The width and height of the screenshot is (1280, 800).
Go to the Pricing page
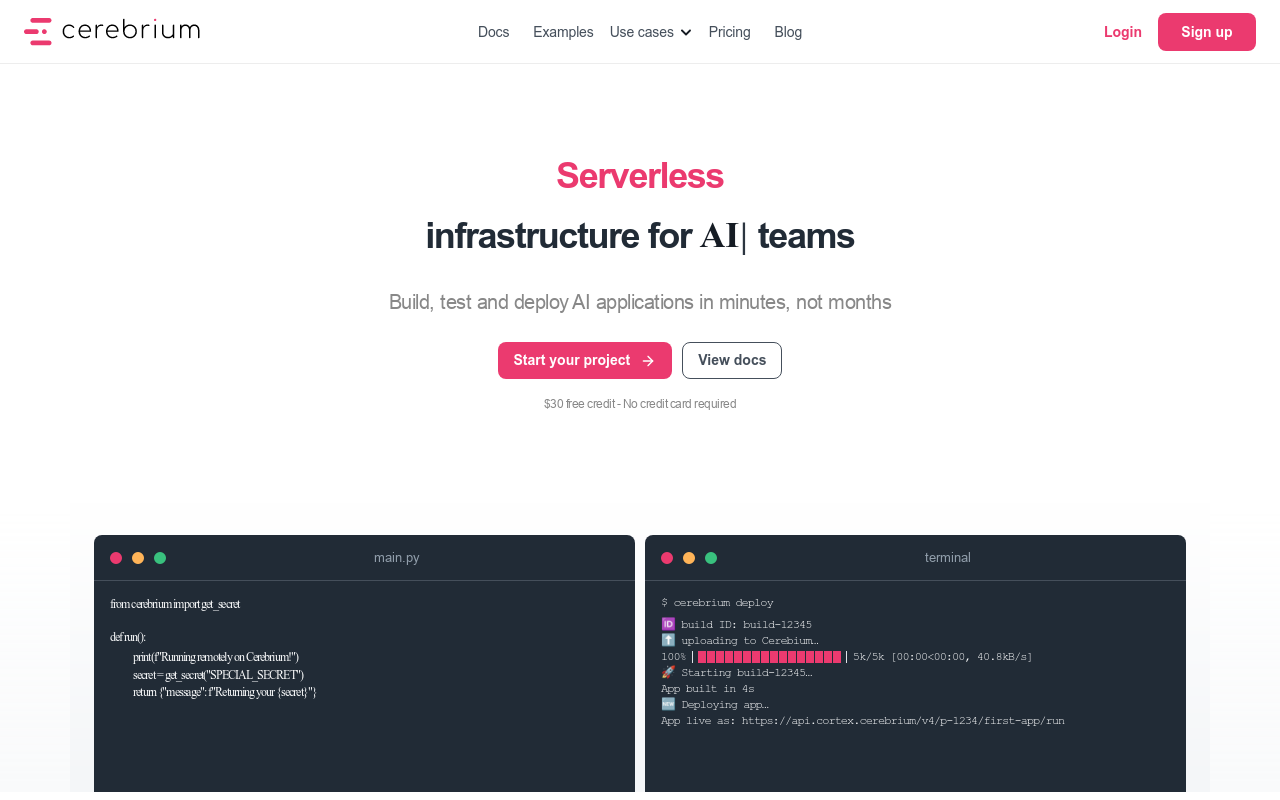(x=729, y=32)
